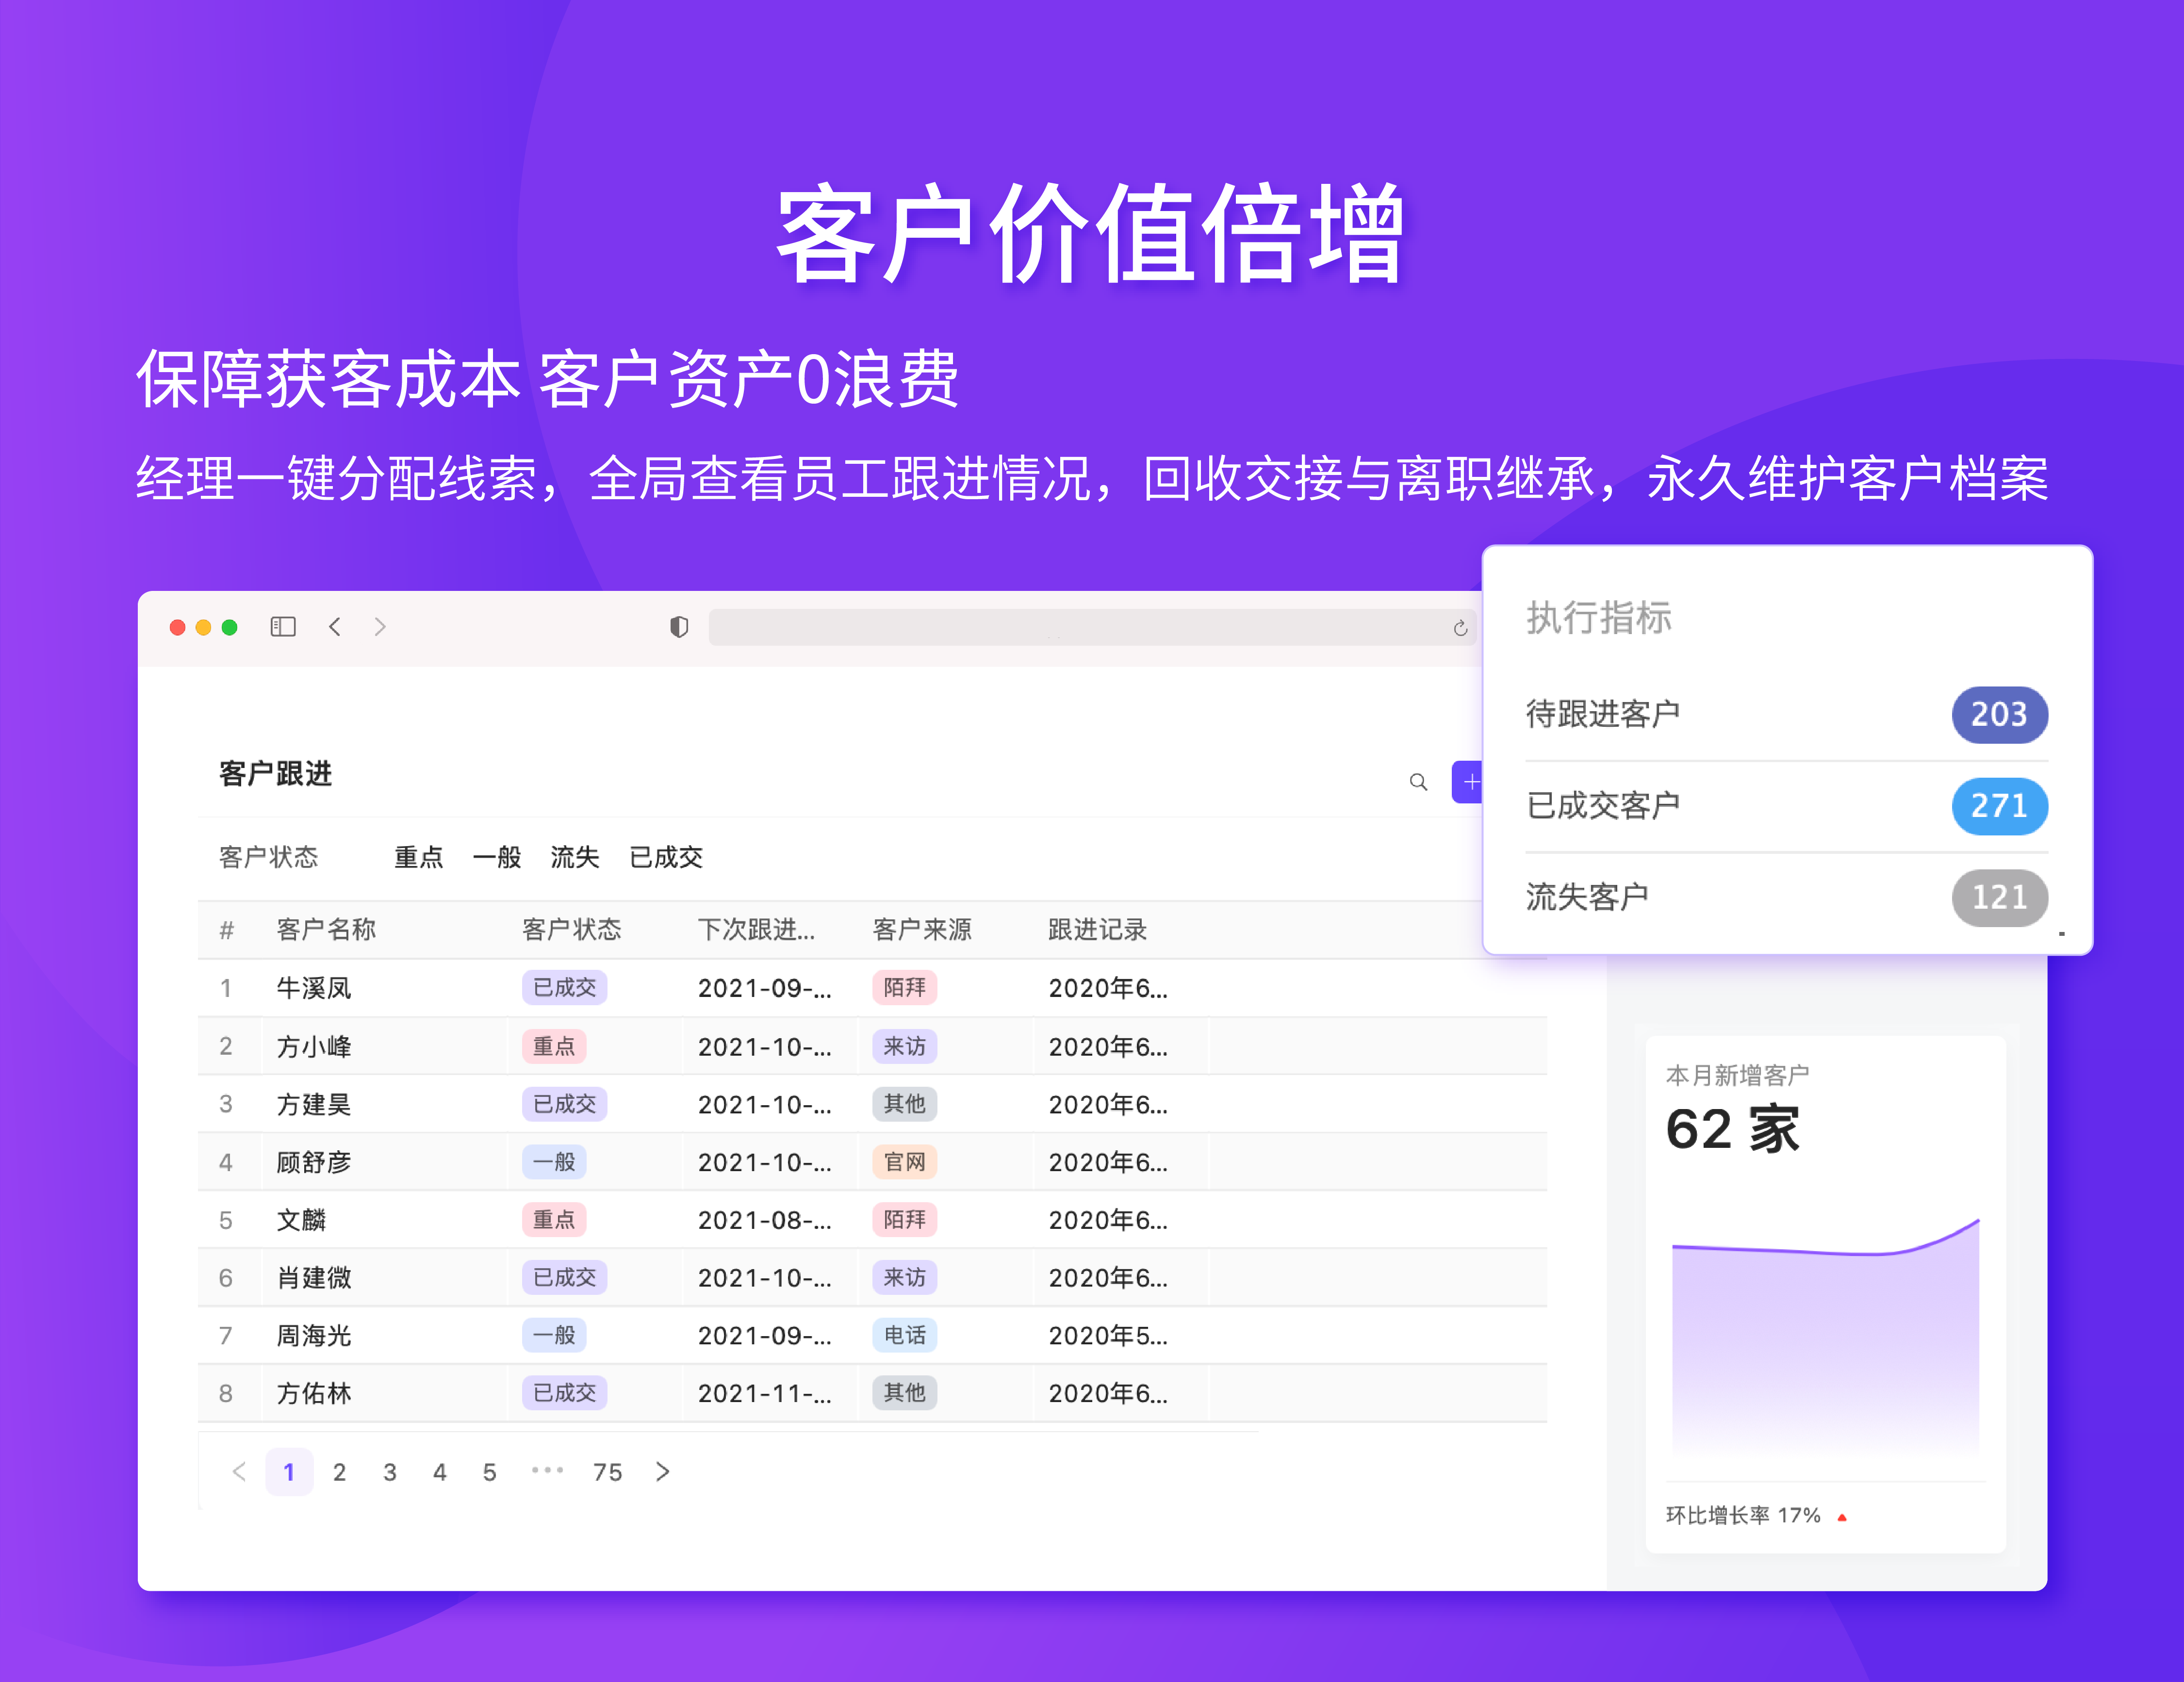Click 电话 source tag for 周海光
Viewport: 2184px width, 1682px height.
pyautogui.click(x=905, y=1335)
